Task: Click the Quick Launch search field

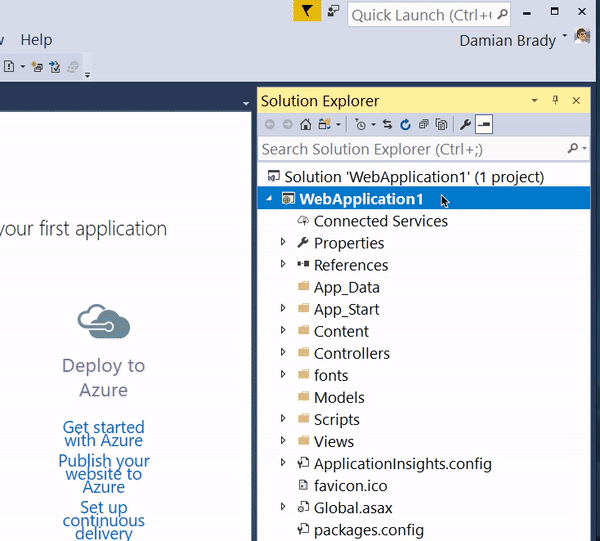Action: click(429, 15)
